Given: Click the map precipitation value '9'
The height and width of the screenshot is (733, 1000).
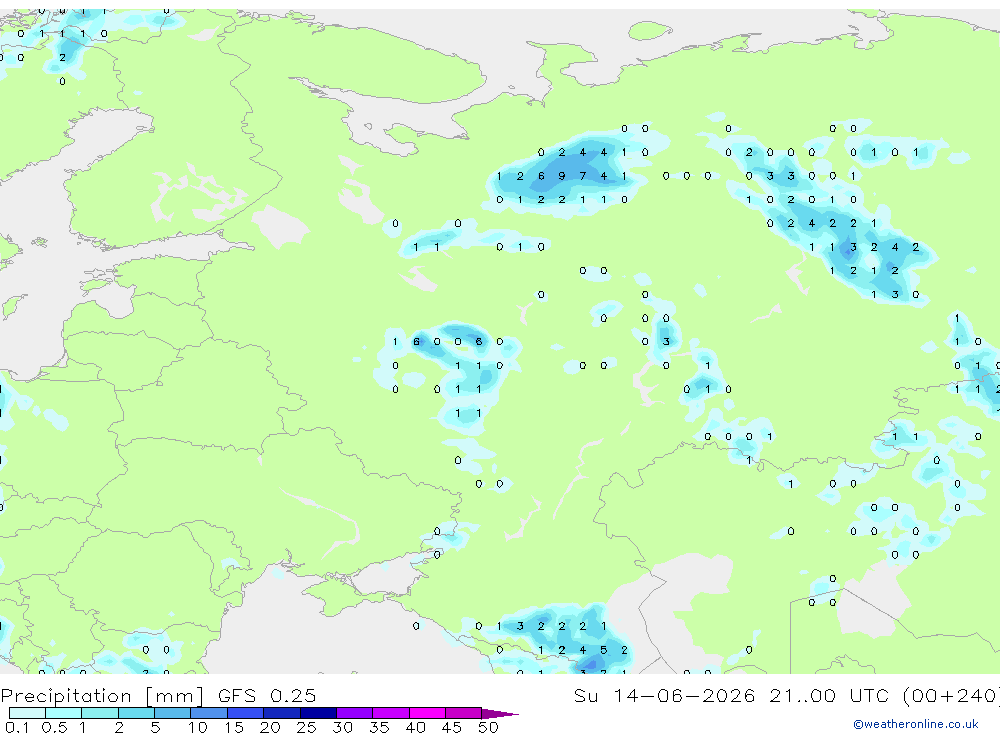Looking at the screenshot, I should tap(561, 176).
